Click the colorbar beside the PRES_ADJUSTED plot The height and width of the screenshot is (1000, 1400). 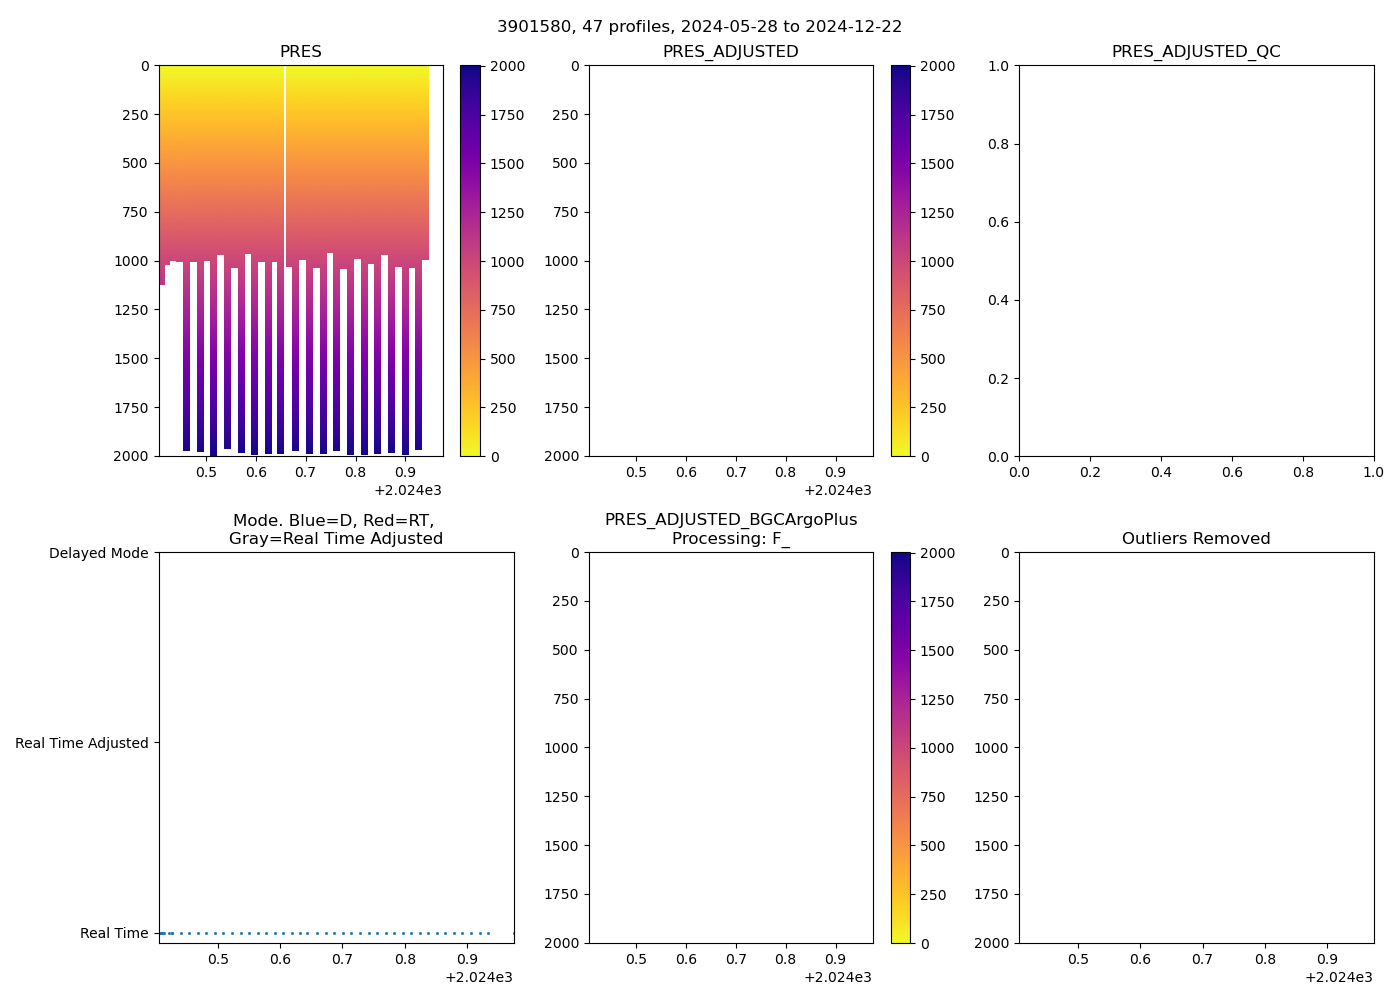[900, 260]
